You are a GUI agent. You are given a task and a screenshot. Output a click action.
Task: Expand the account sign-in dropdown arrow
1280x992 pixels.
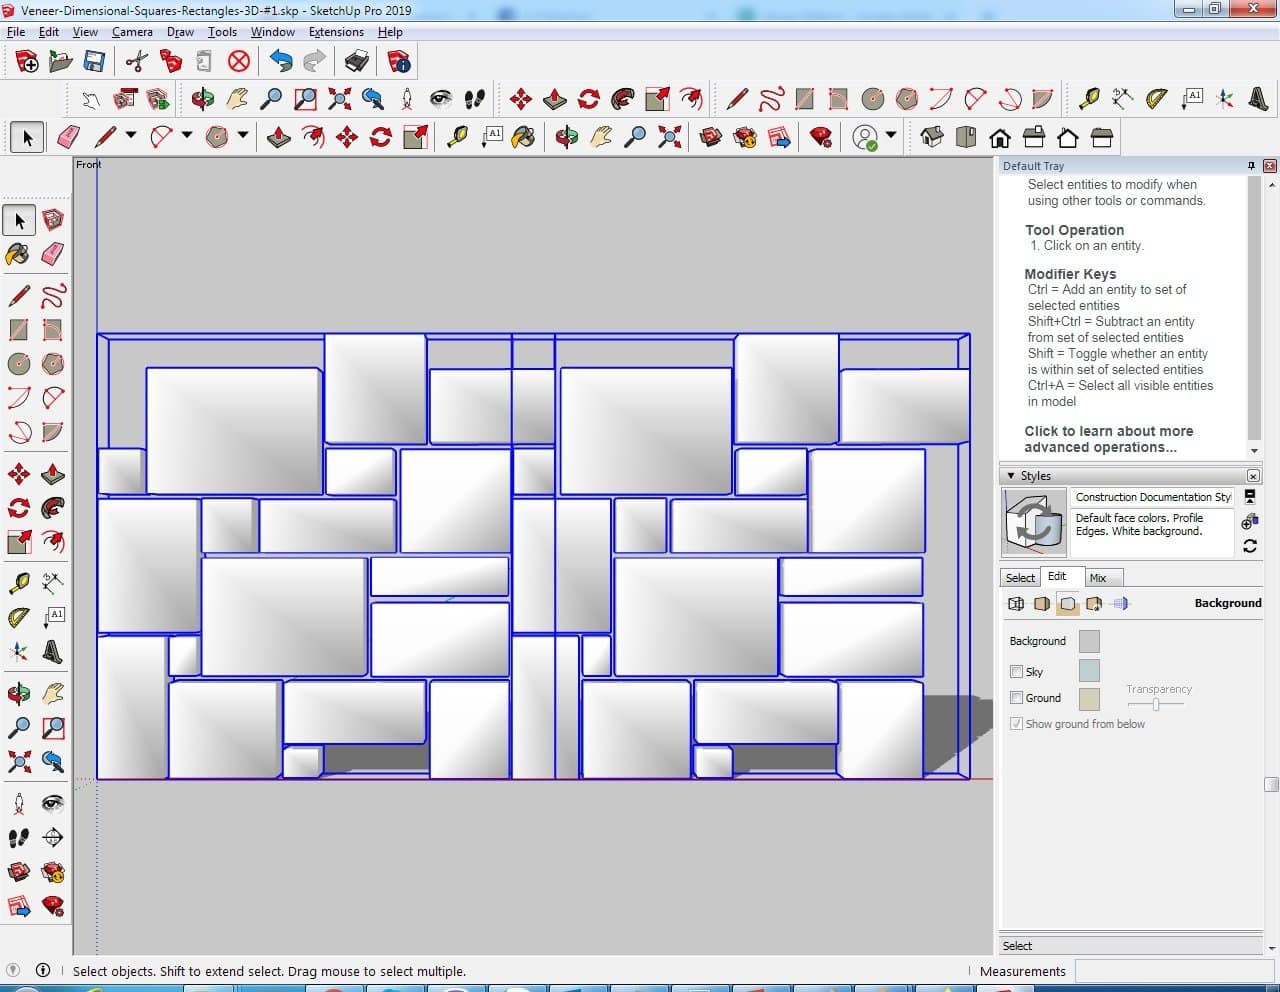point(891,136)
